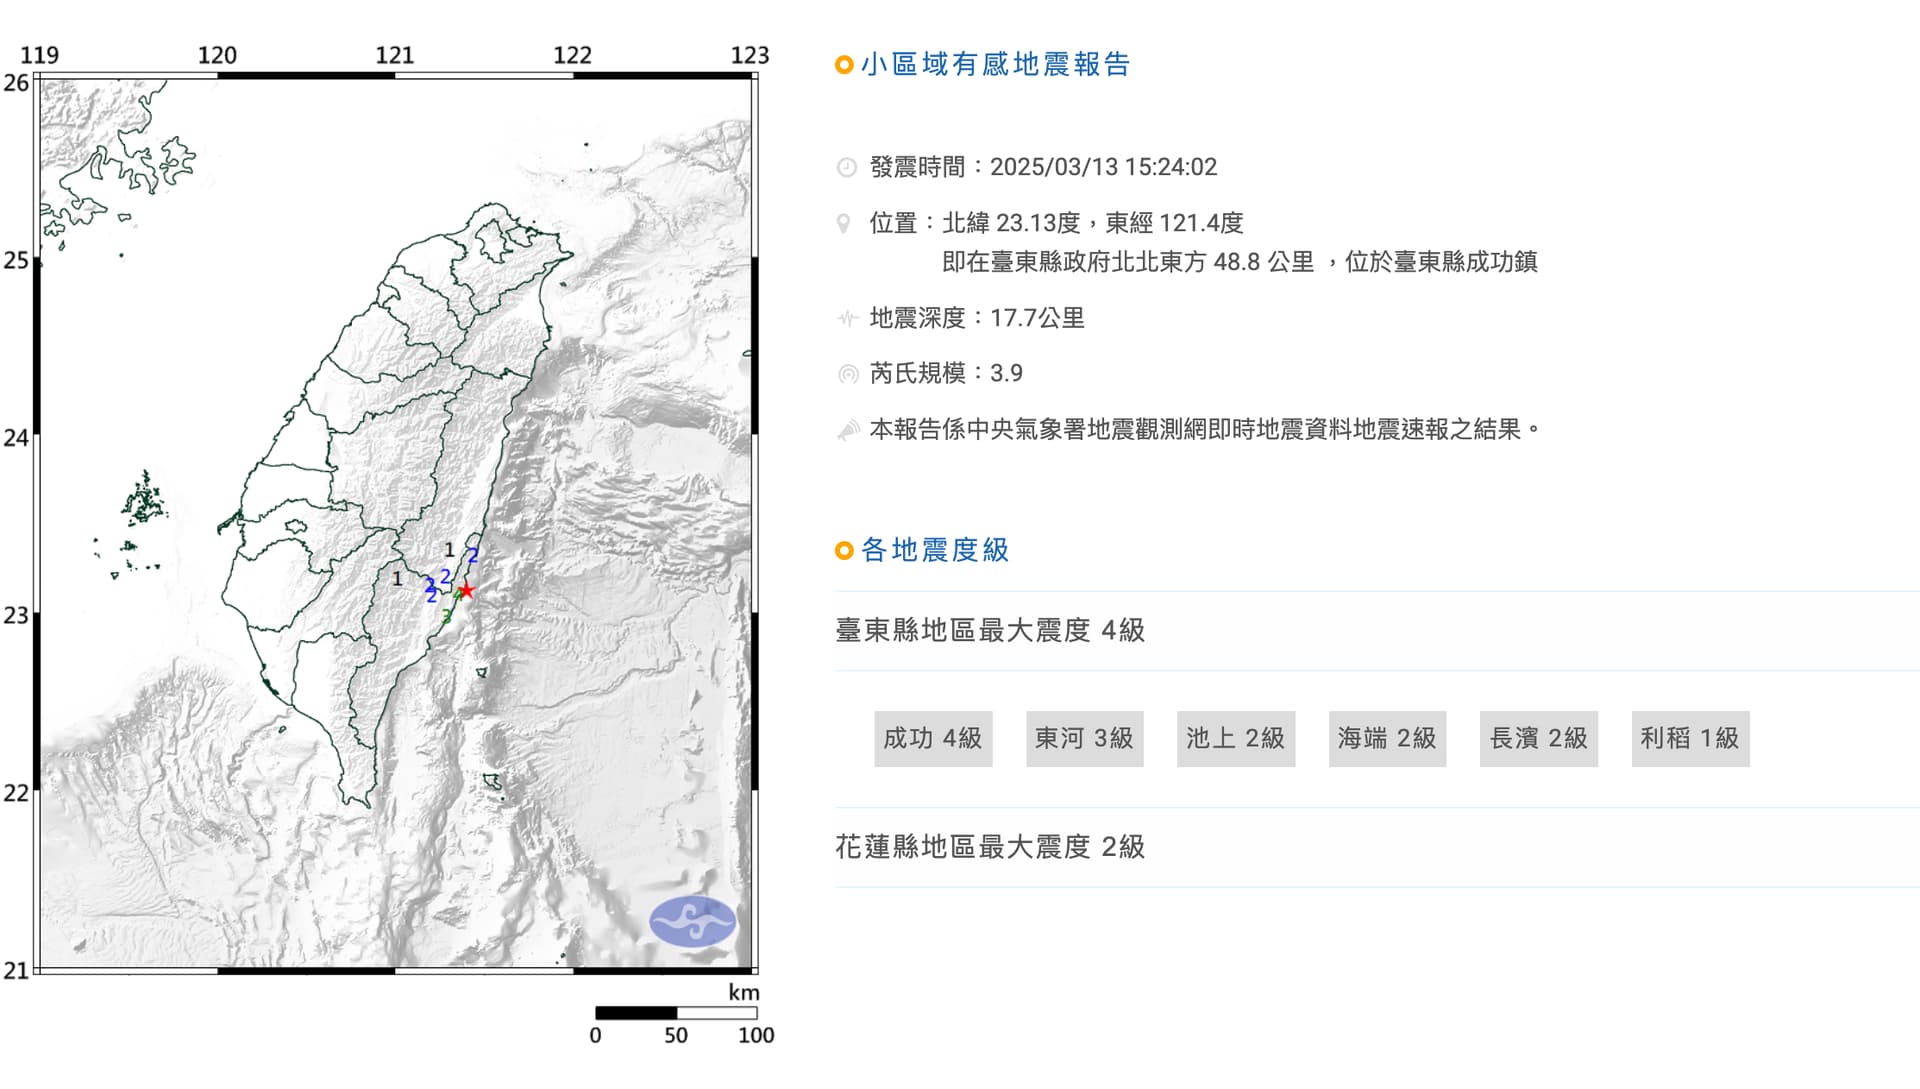Select the 成功 4級 intensity tag
This screenshot has width=1920, height=1089.
[x=932, y=739]
